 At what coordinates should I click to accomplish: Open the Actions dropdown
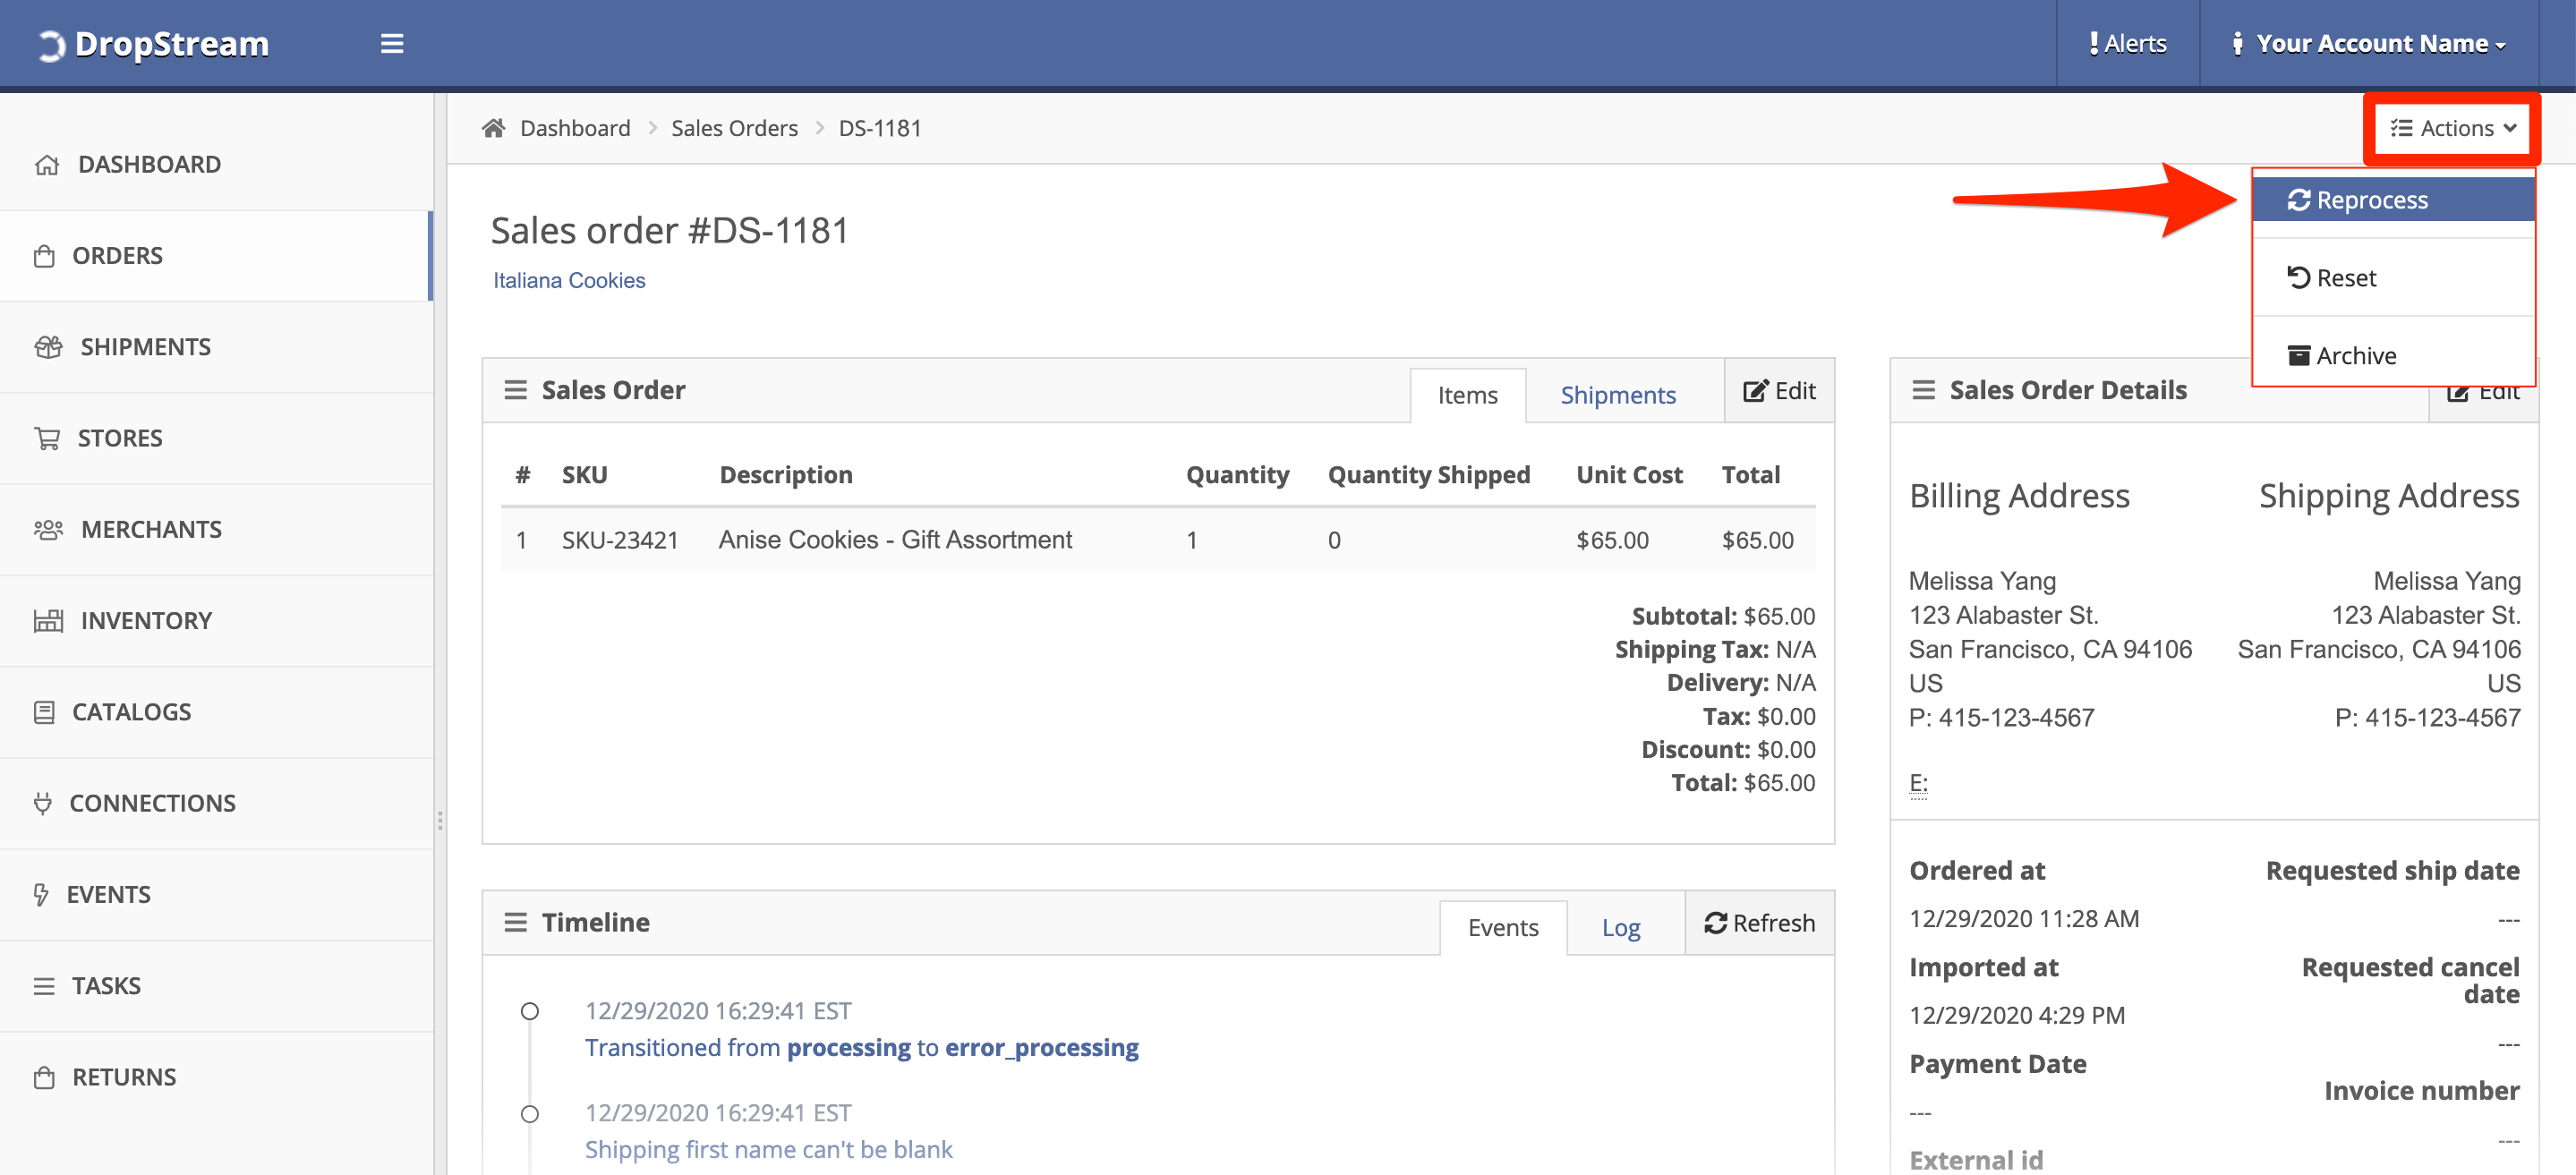[x=2452, y=128]
